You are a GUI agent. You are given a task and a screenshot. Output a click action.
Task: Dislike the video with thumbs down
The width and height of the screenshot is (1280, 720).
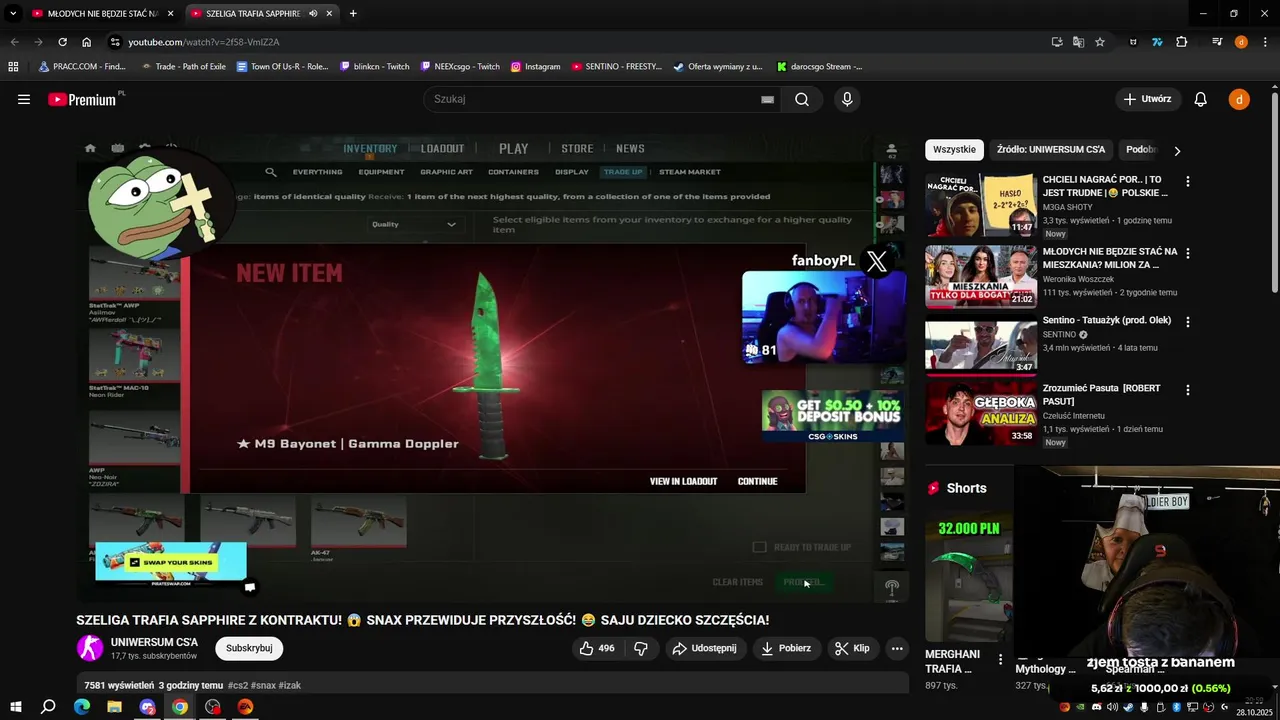pos(641,648)
